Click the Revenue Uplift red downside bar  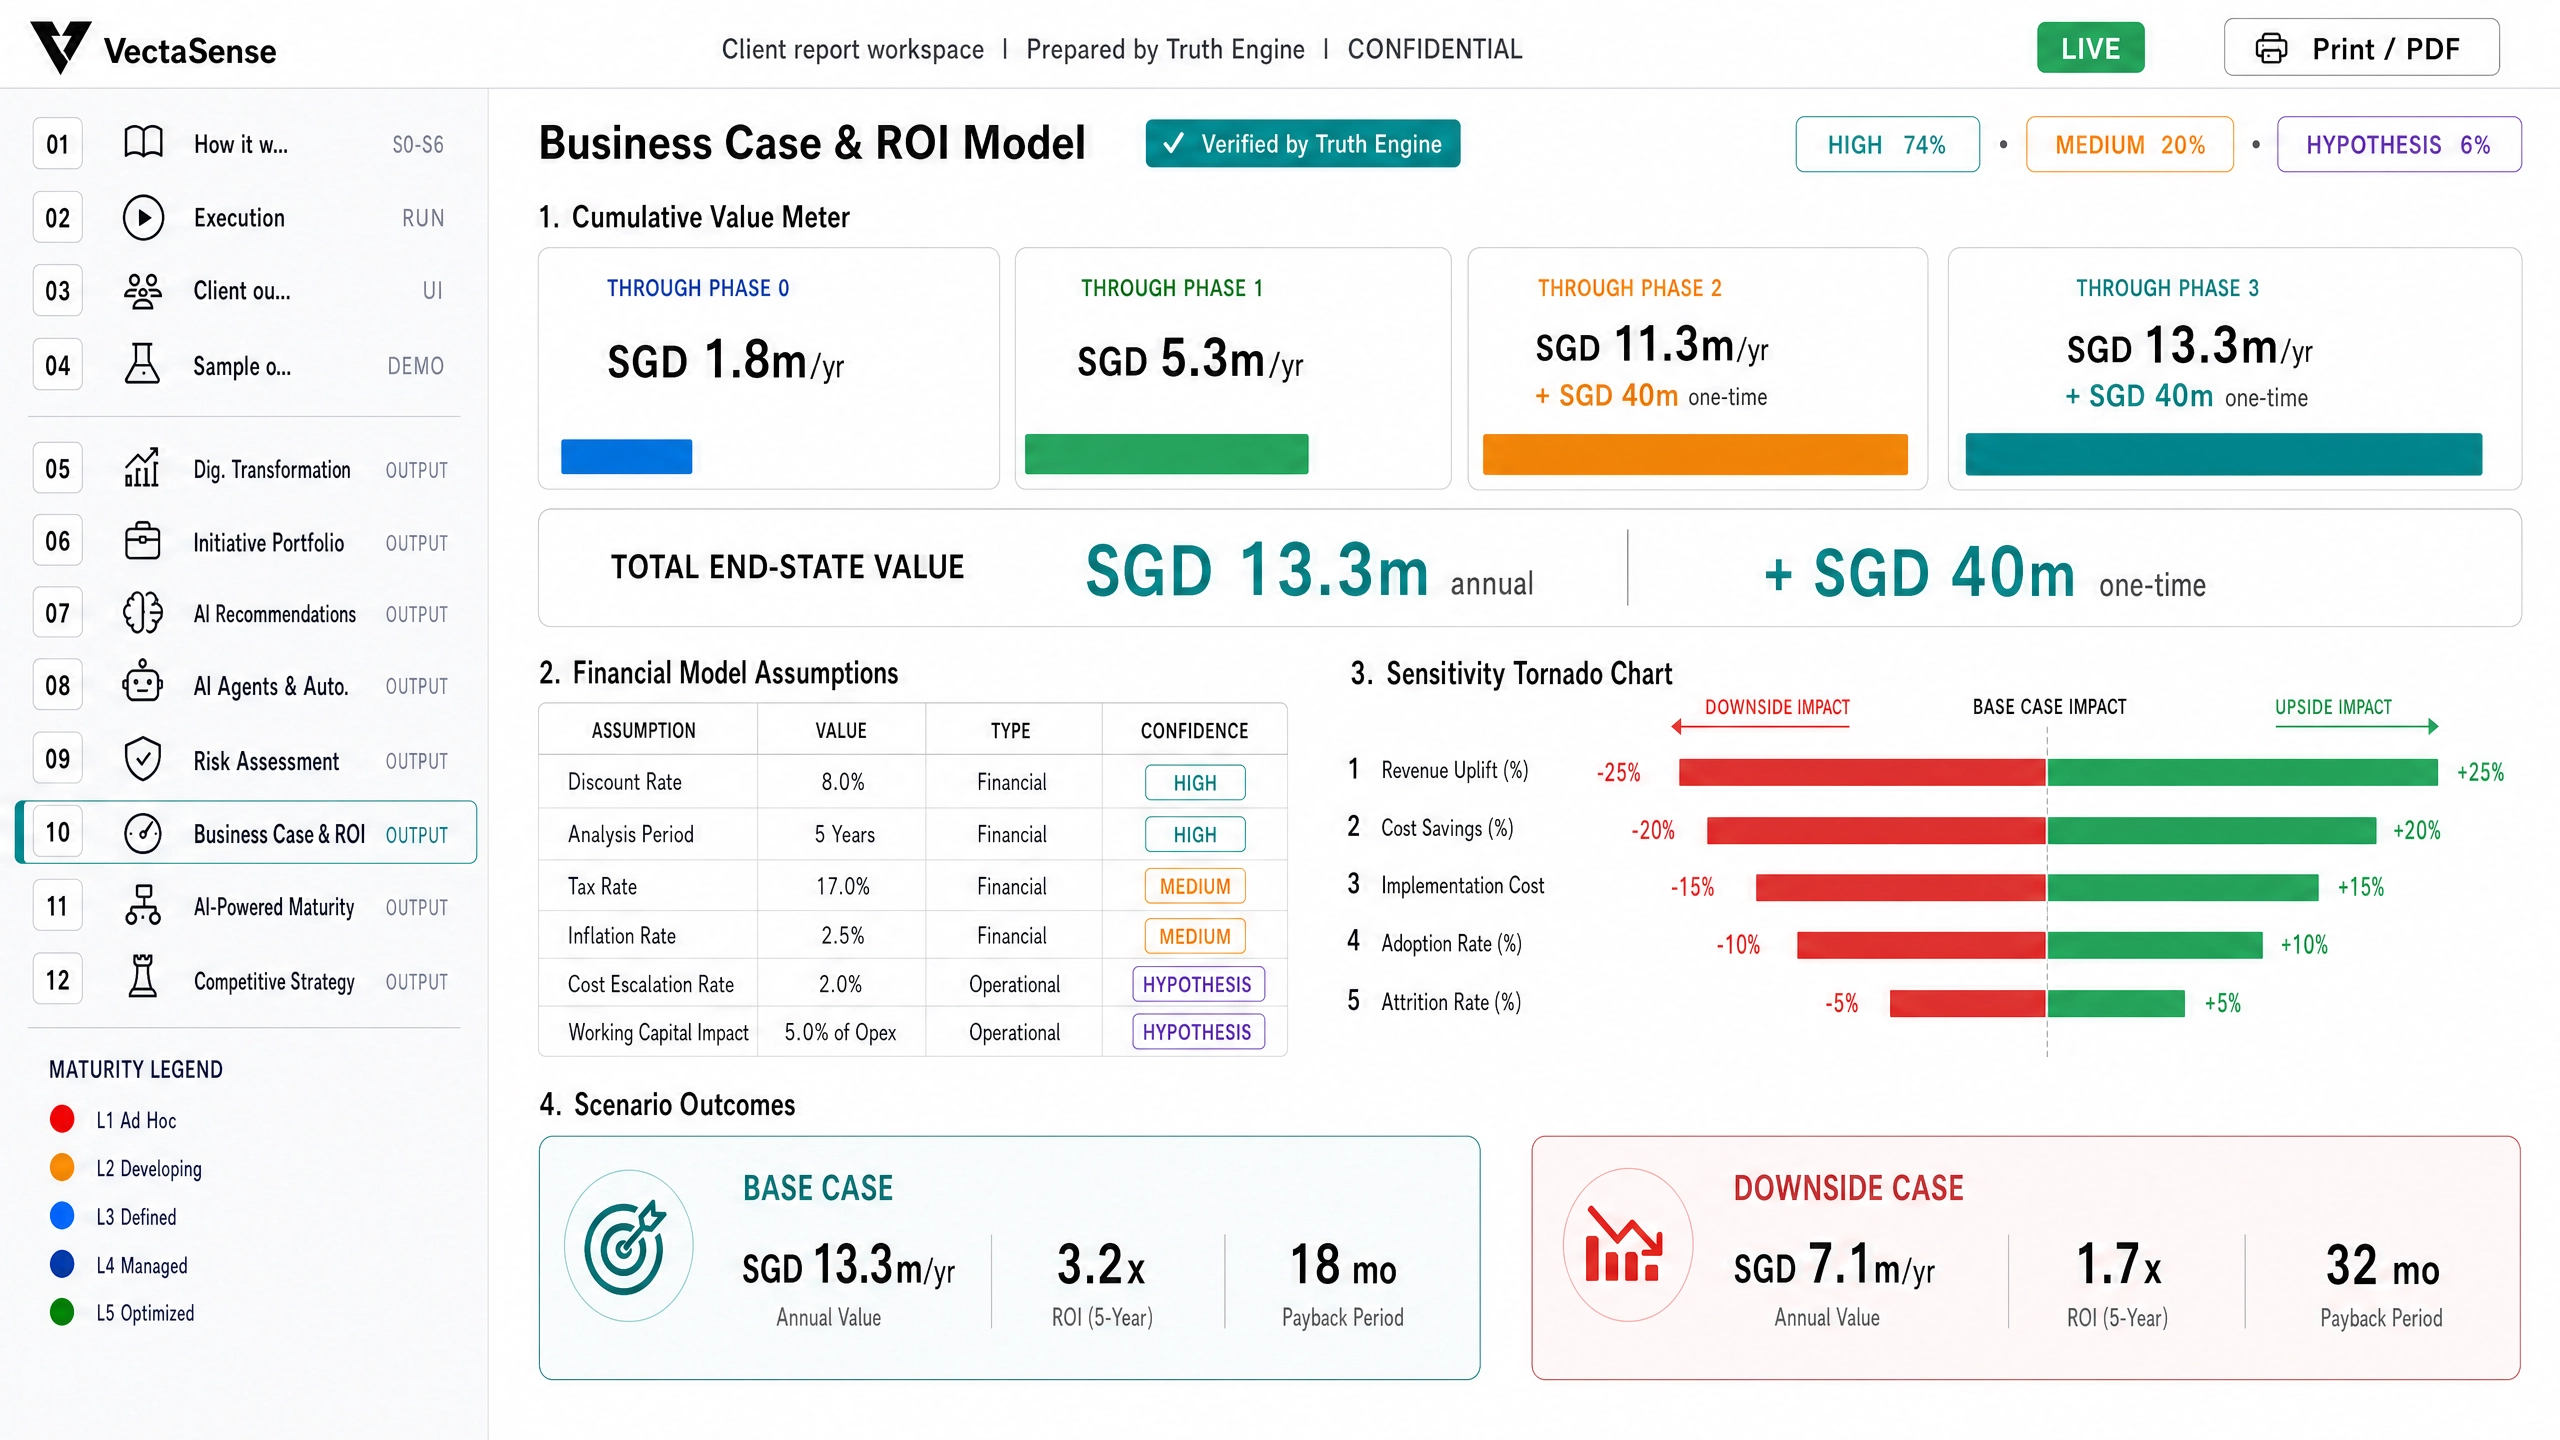[1862, 772]
